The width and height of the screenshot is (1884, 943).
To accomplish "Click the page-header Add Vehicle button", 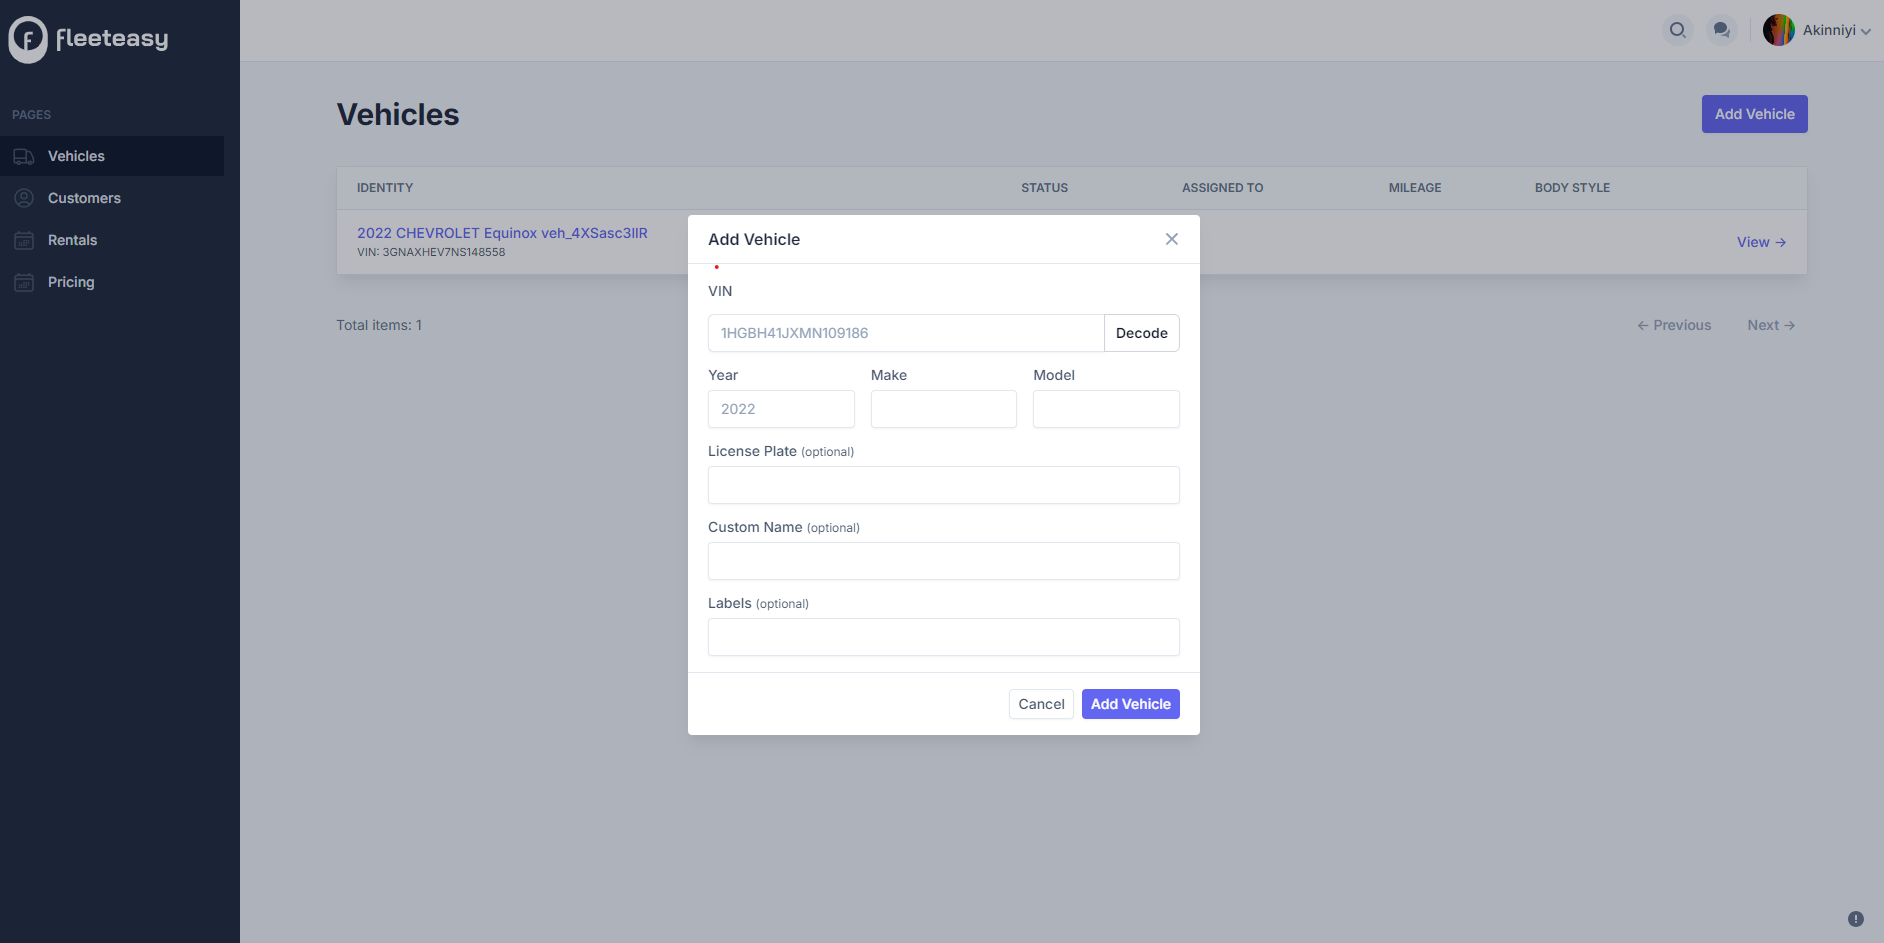I will (1755, 114).
